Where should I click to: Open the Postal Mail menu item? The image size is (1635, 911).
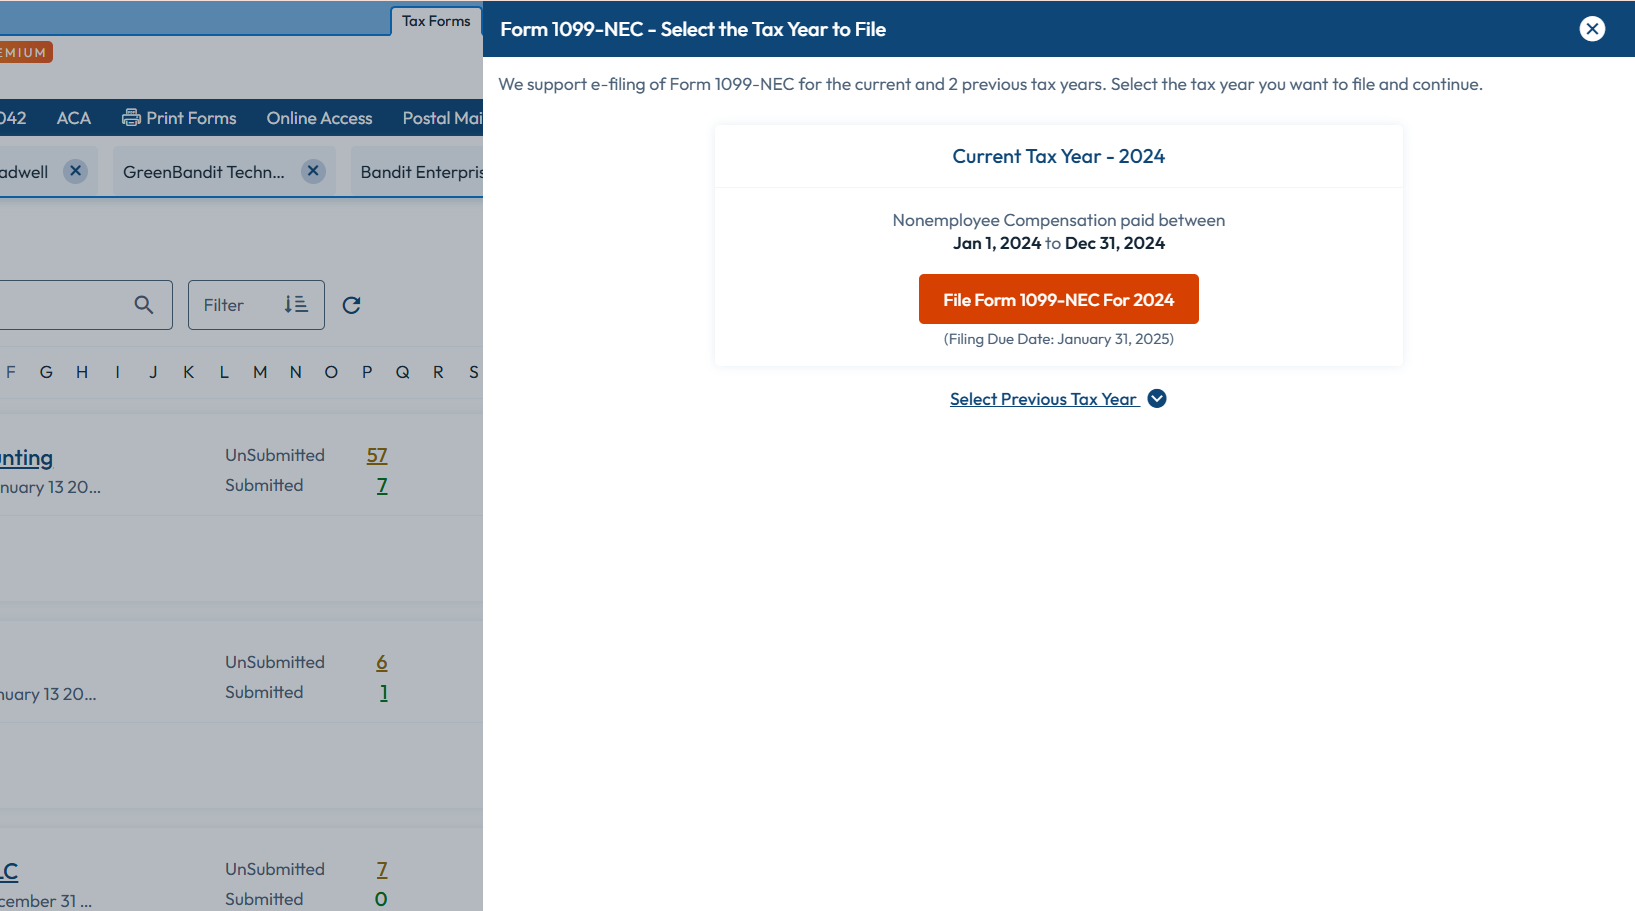443,118
